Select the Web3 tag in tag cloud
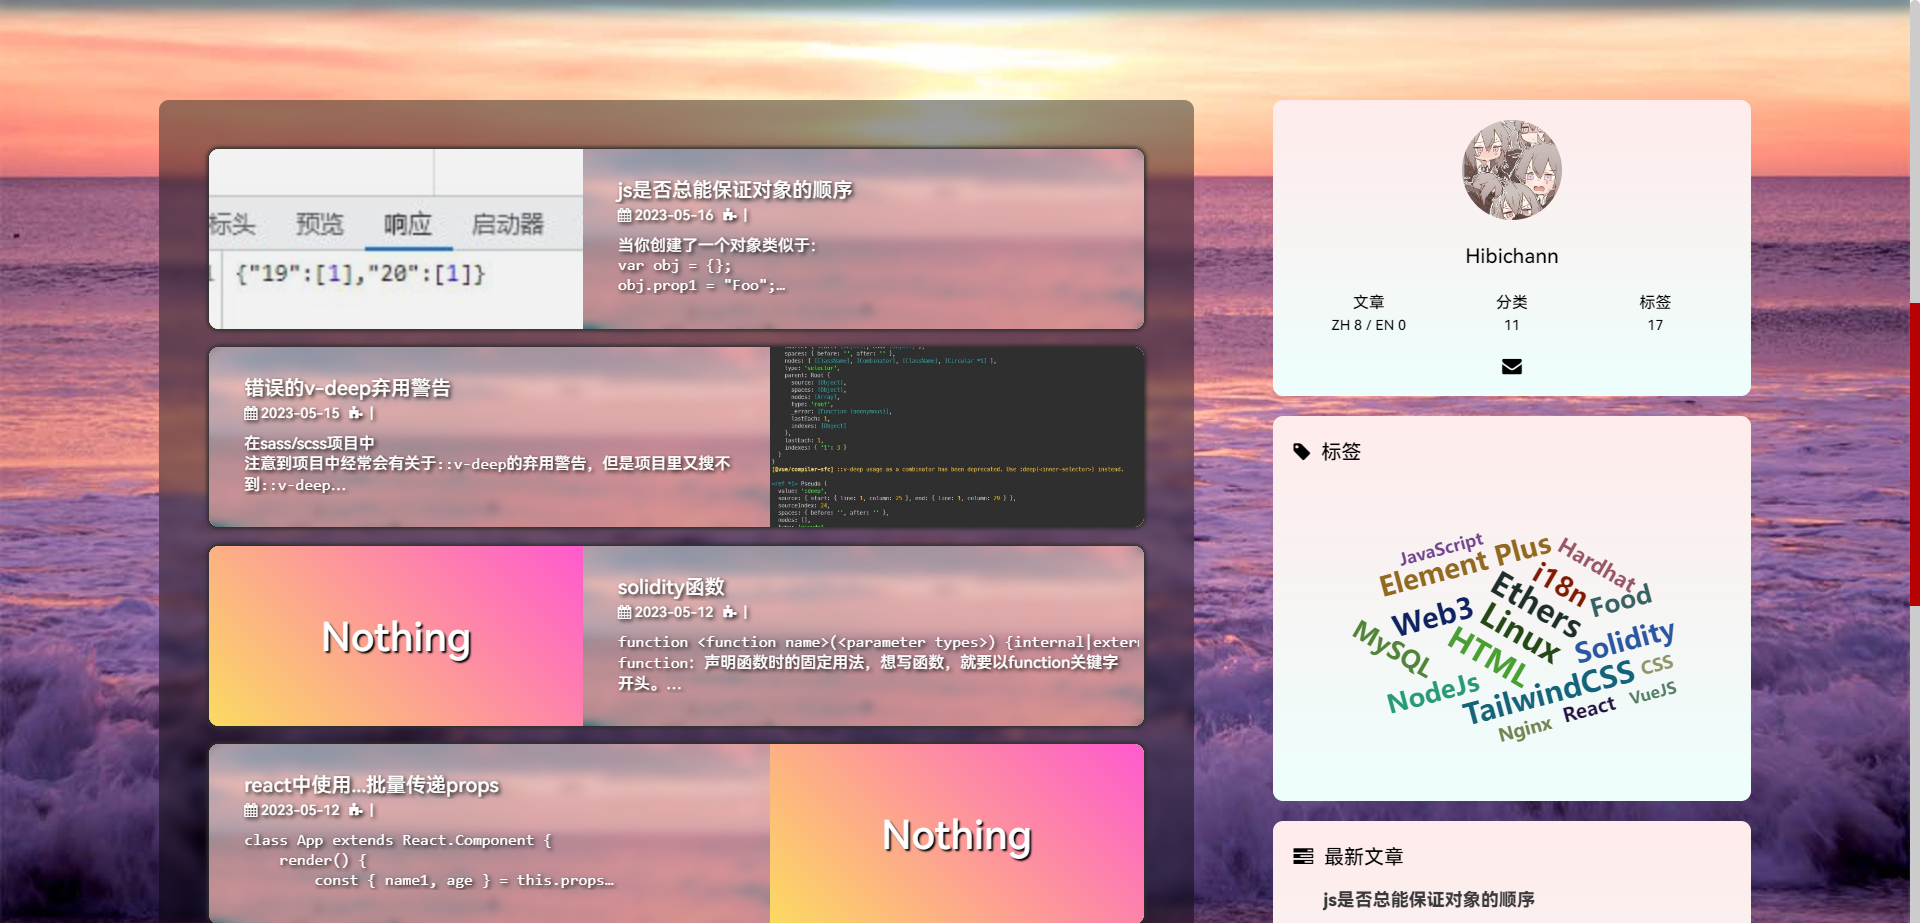1920x923 pixels. pos(1433,614)
